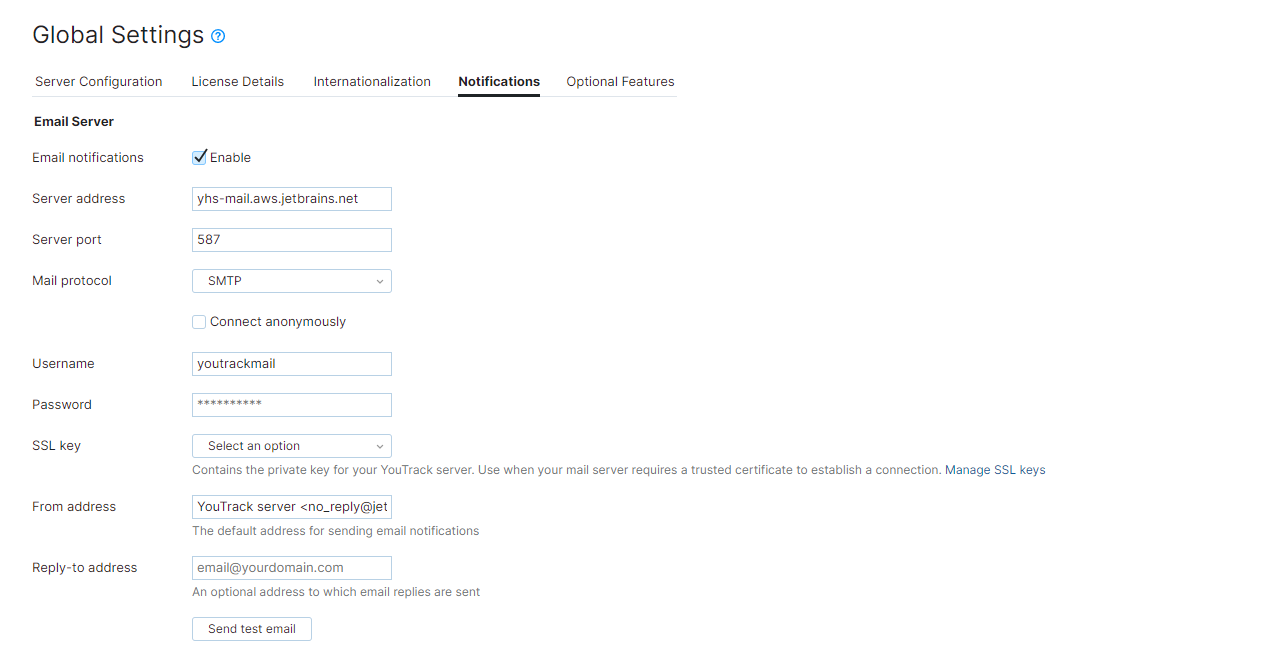The image size is (1284, 667).
Task: Click the Reply-to address field
Action: point(291,567)
